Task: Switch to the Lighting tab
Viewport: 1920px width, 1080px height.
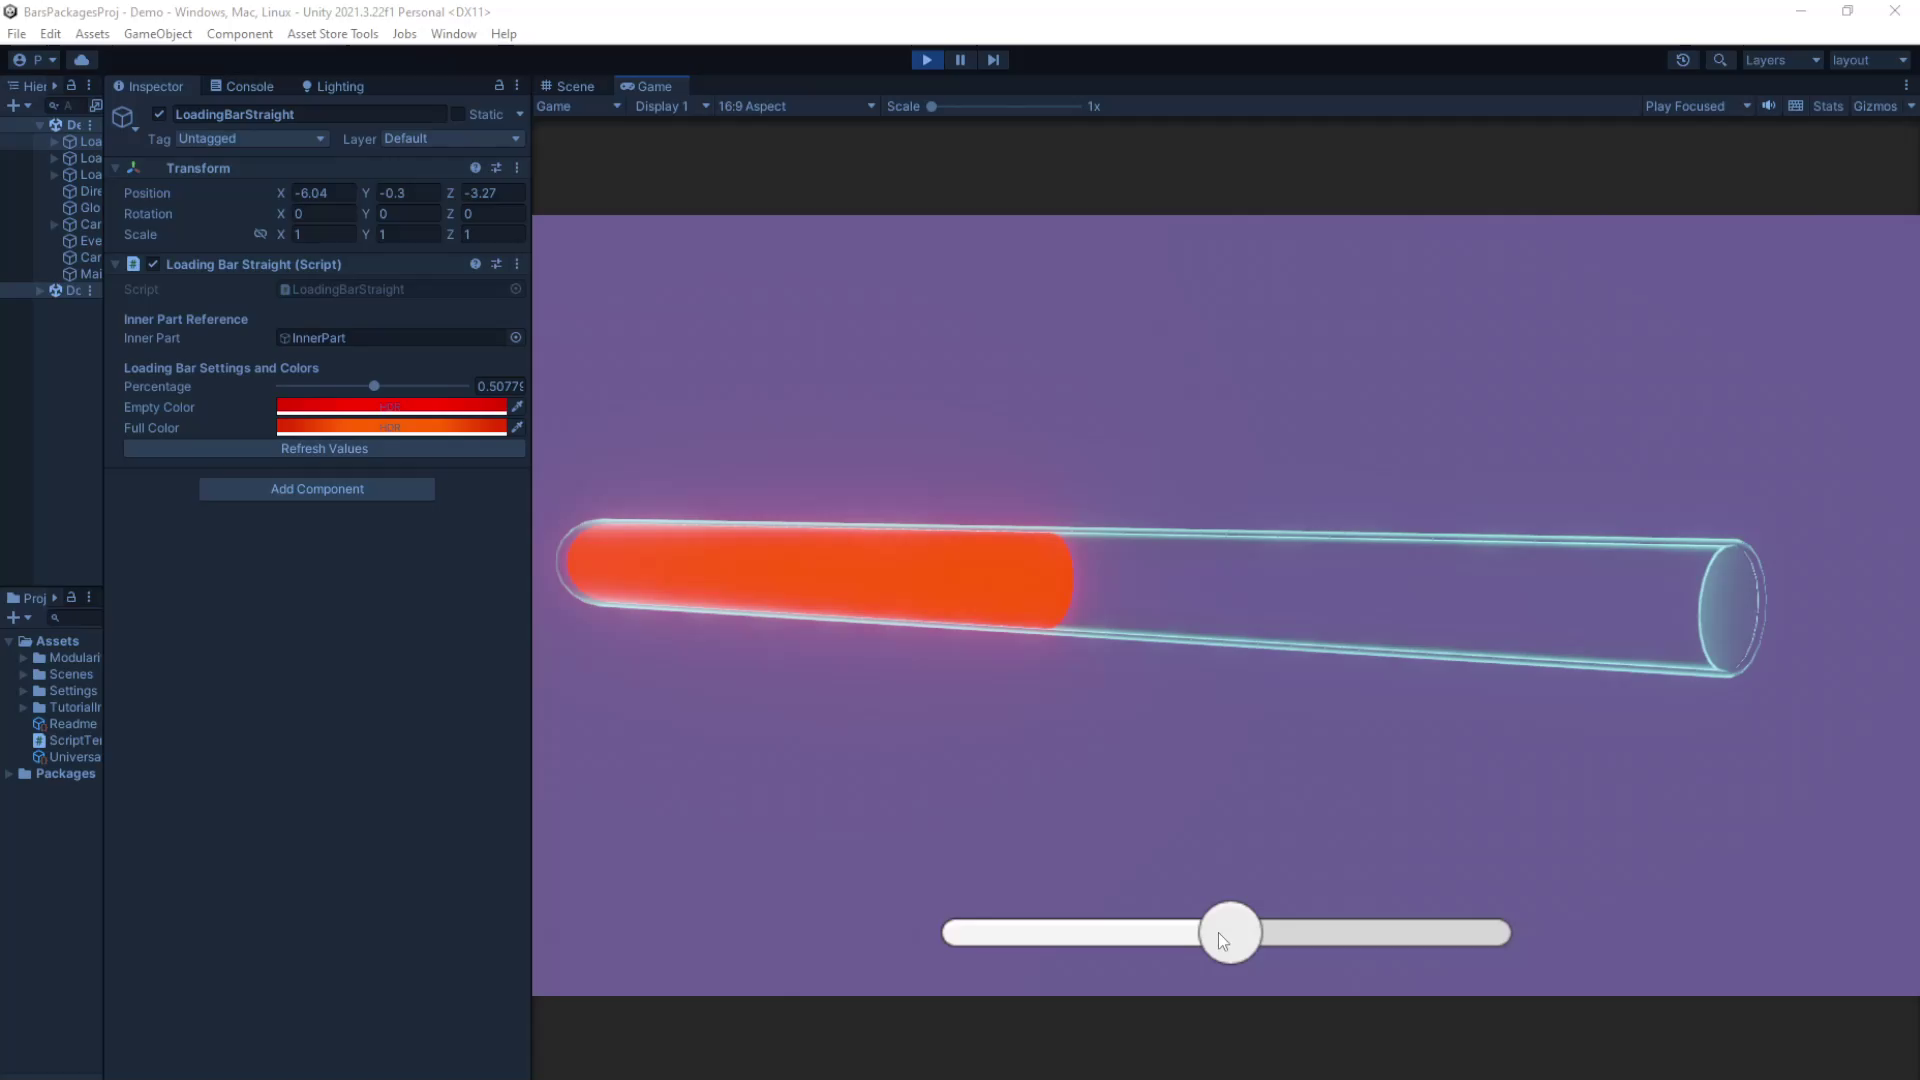Action: tap(333, 86)
